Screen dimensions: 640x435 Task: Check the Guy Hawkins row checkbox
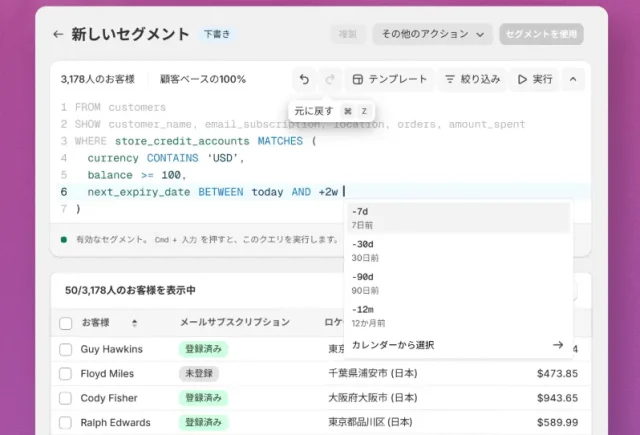[66, 349]
